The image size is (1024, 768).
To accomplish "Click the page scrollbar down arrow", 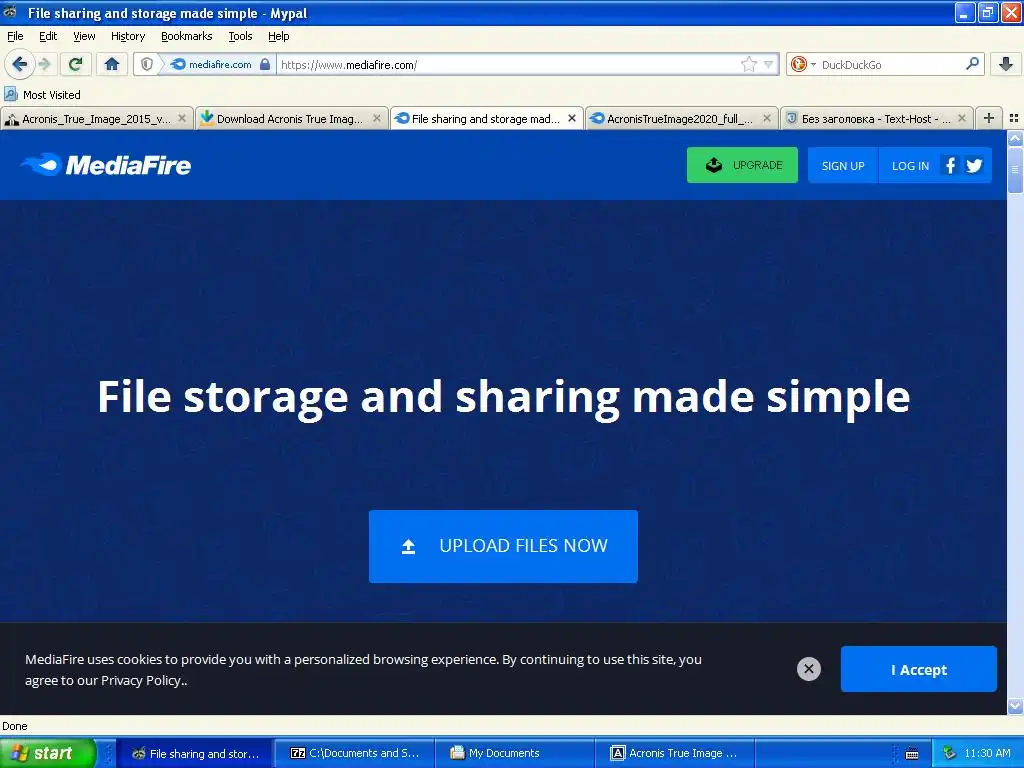I will coord(1015,706).
